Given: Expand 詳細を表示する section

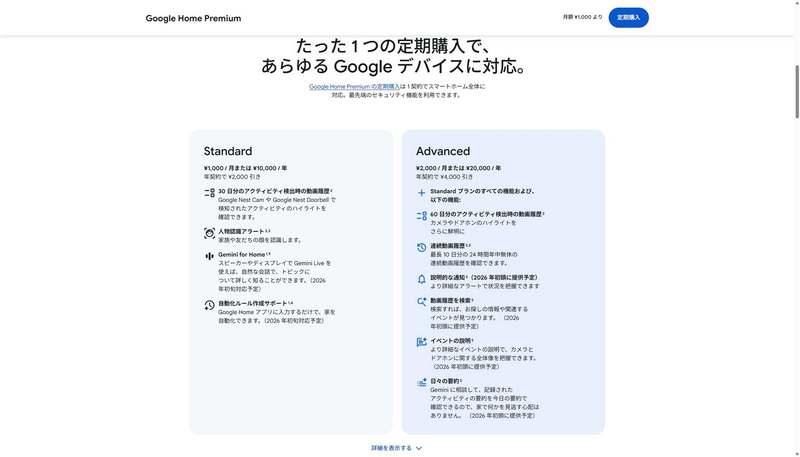Looking at the screenshot, I should (x=396, y=448).
